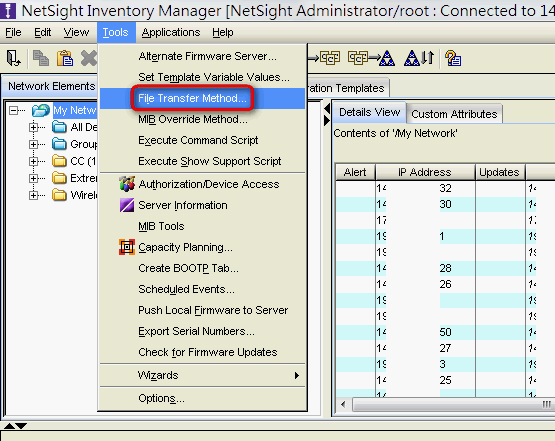Click the firmware triangle with arrows icon
This screenshot has width=555, height=441.
coord(419,58)
